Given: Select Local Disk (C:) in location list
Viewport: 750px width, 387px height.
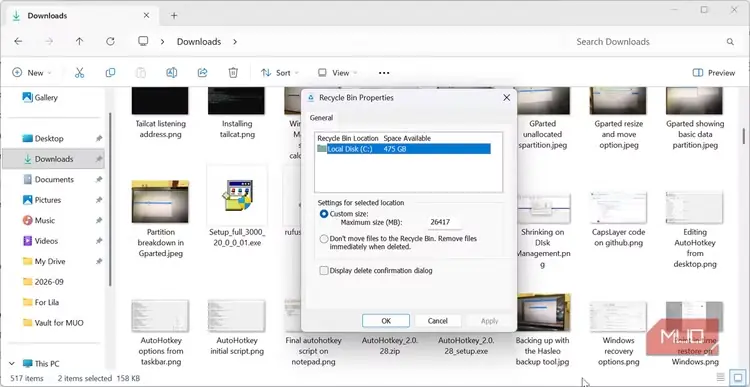Looking at the screenshot, I should click(403, 149).
